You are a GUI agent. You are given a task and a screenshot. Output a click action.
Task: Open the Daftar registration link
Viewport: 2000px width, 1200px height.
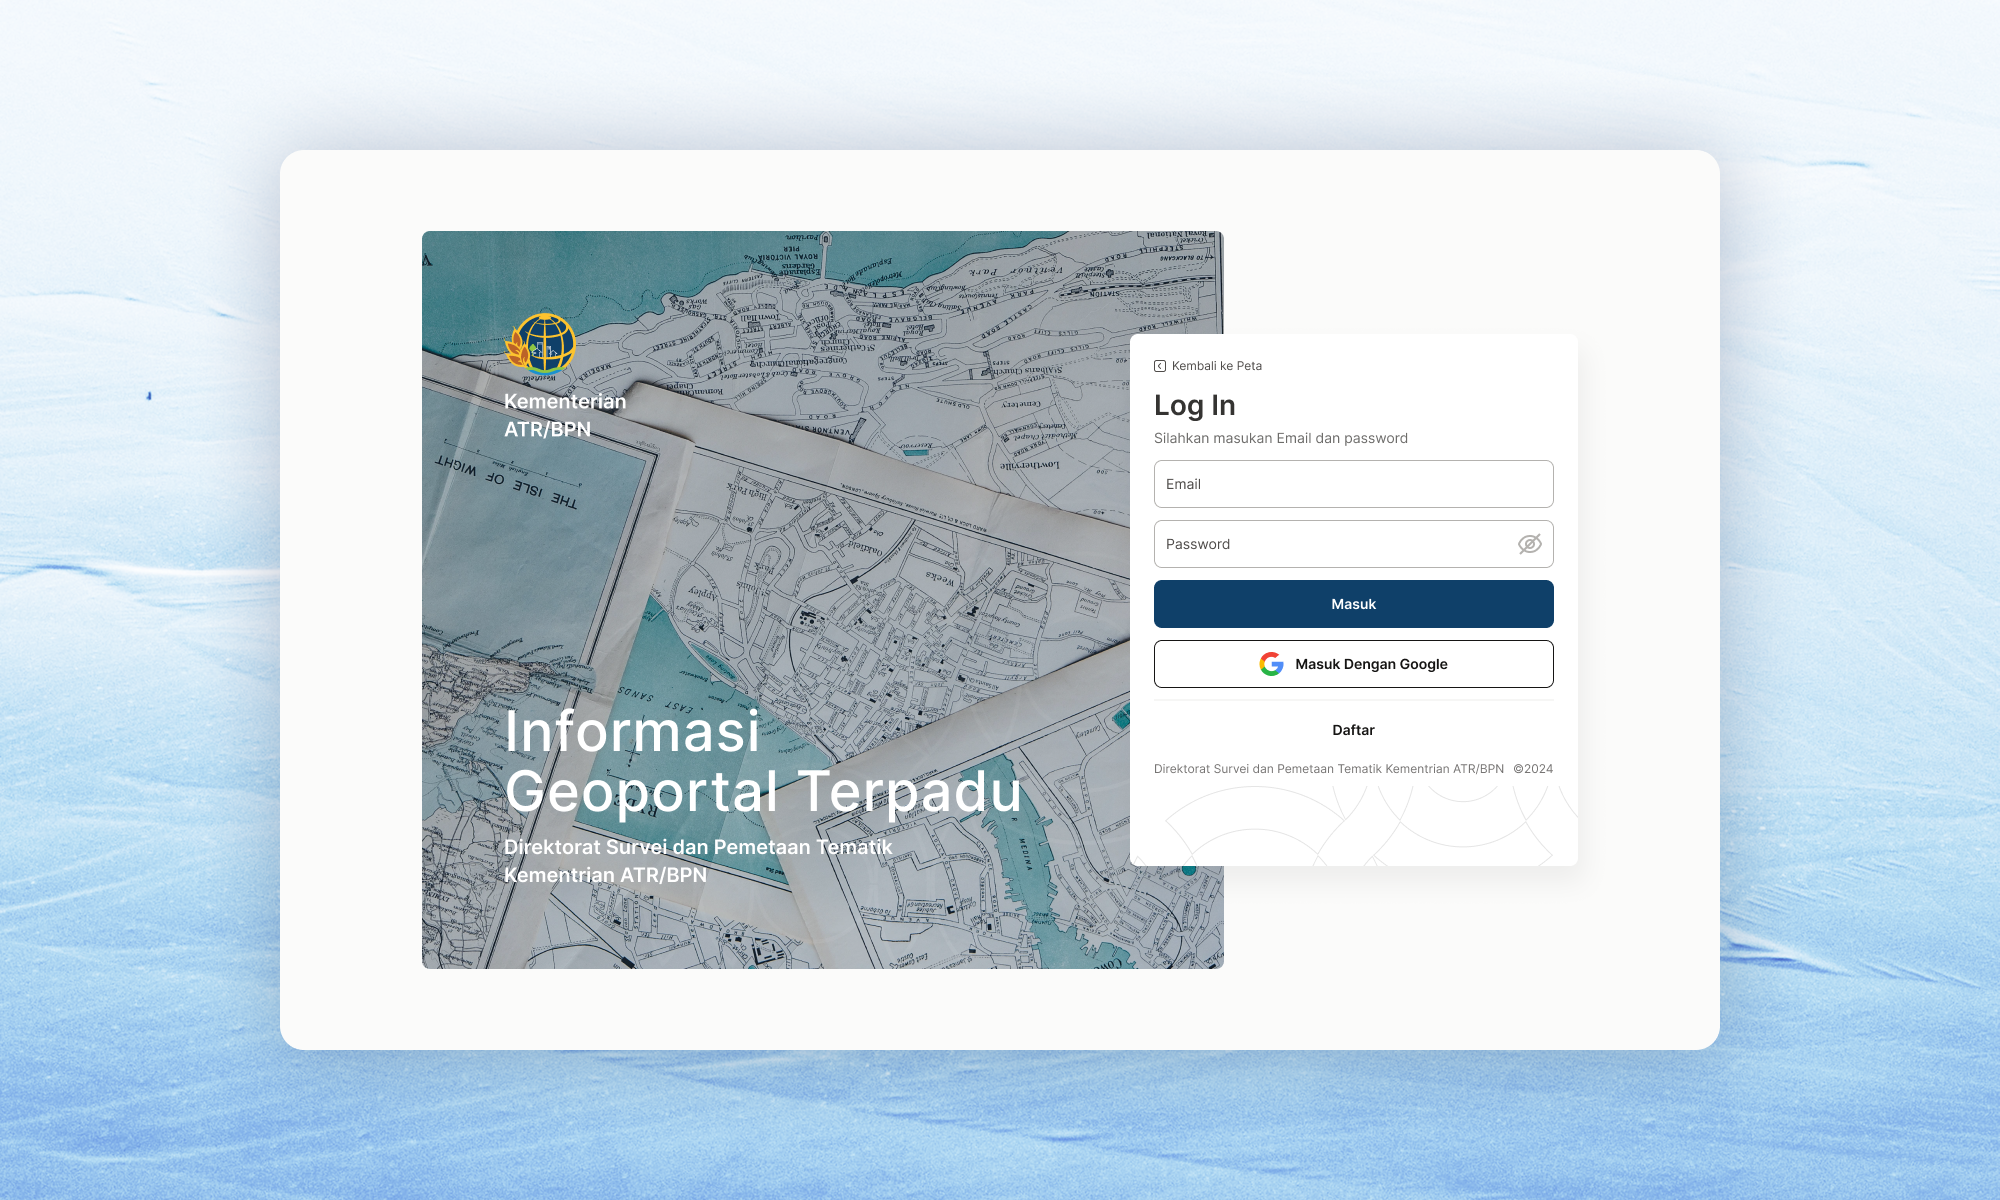coord(1353,730)
